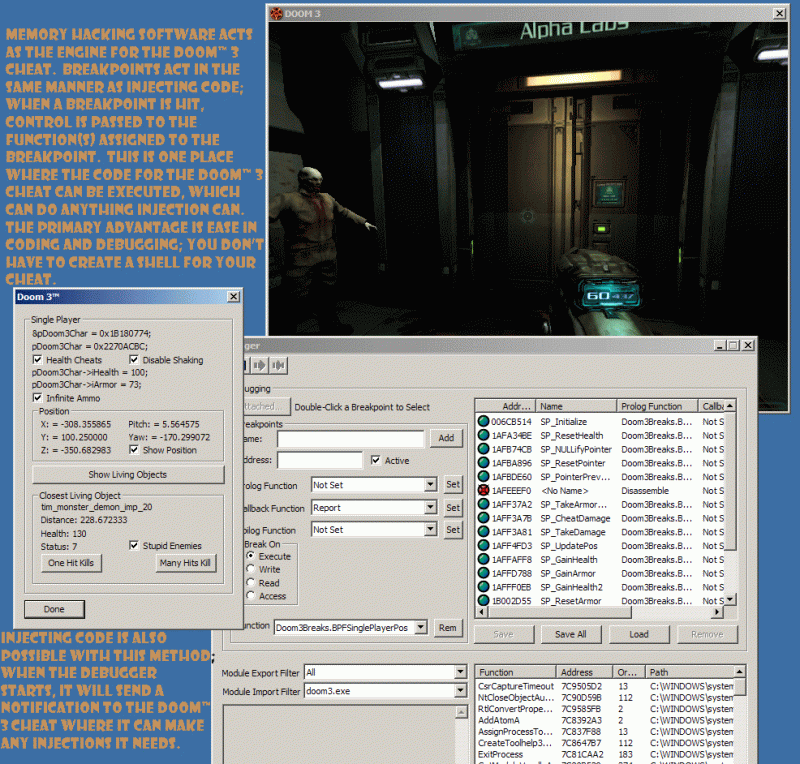The height and width of the screenshot is (764, 800).
Task: Click the green dot next to SP_TakeArmor
Action: [483, 506]
